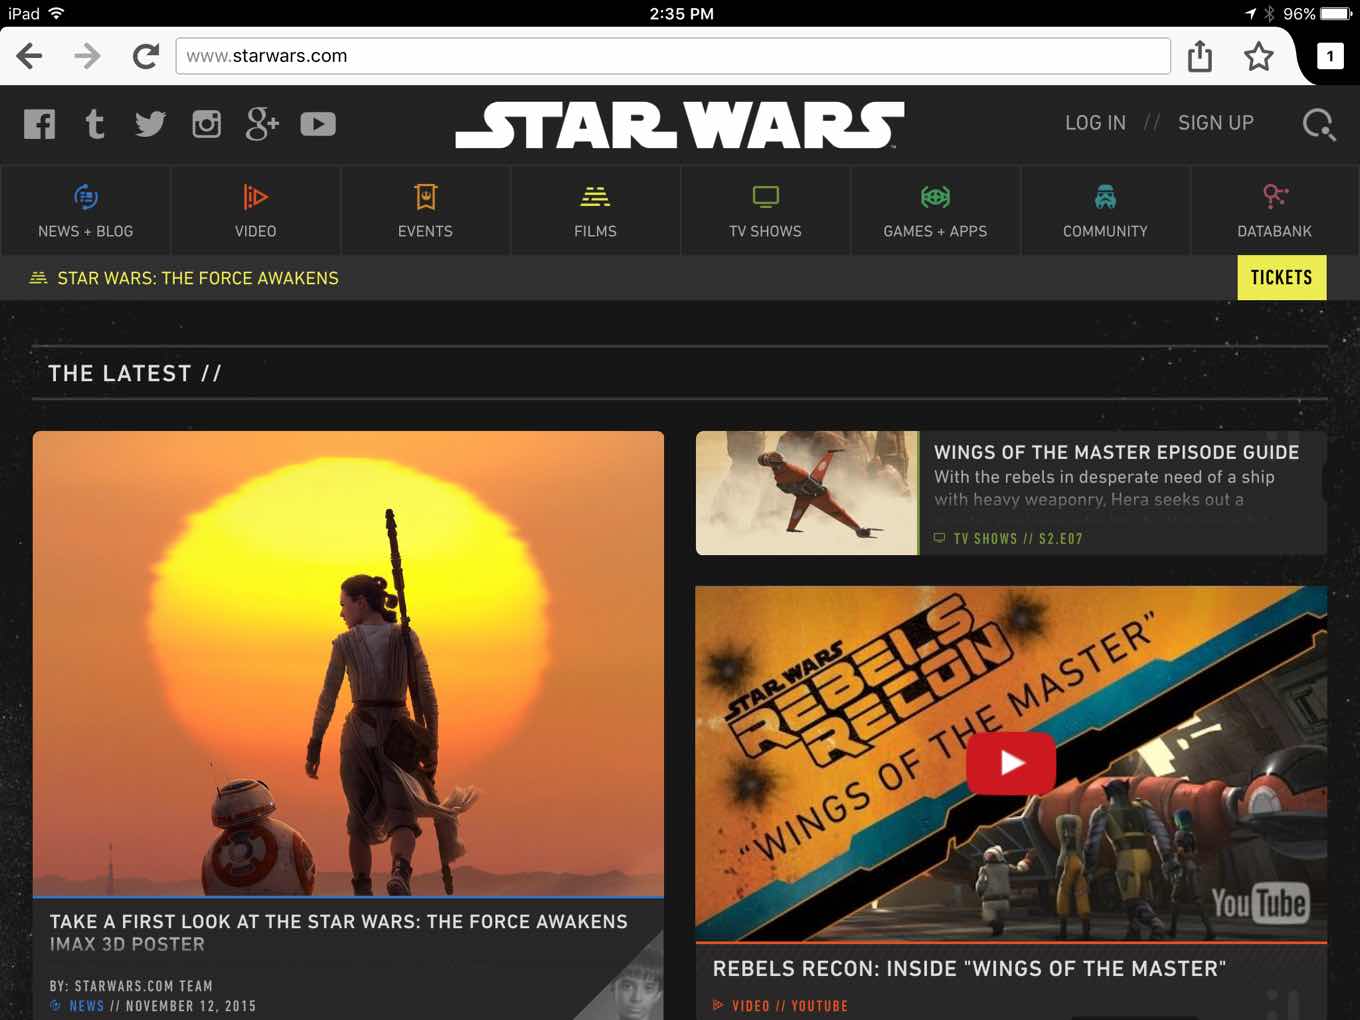This screenshot has height=1020, width=1360.
Task: Open the News + Blog menu item
Action: coord(86,211)
